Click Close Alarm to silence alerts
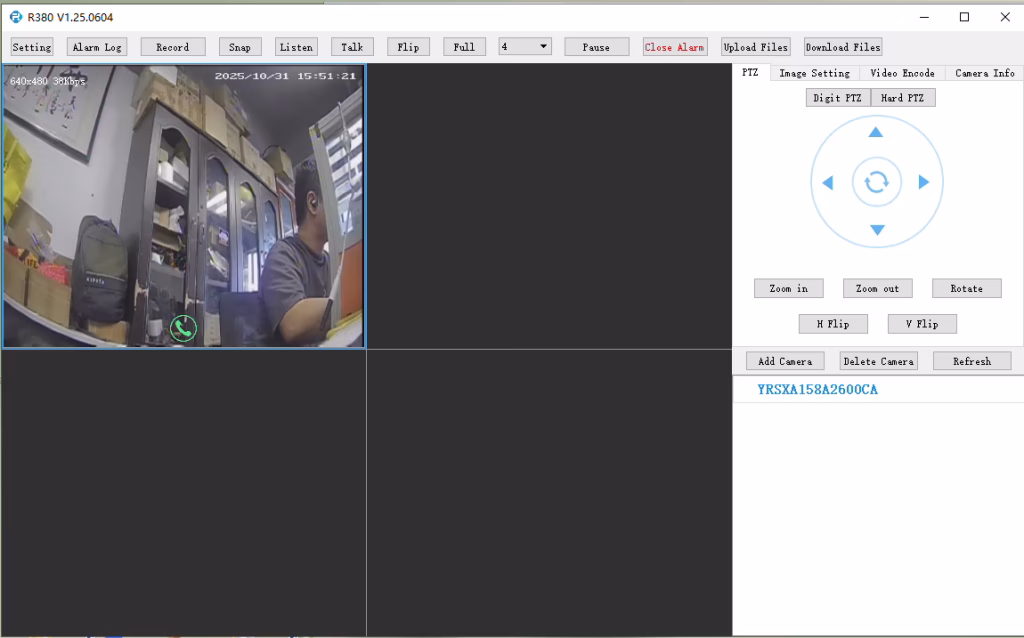Image resolution: width=1024 pixels, height=638 pixels. [674, 46]
